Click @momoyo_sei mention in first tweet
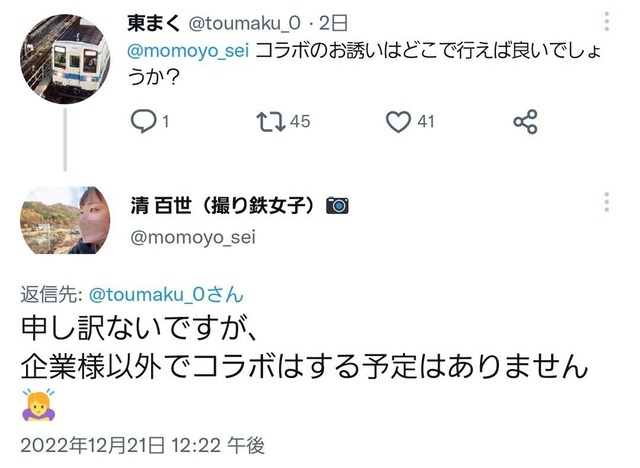This screenshot has height=468, width=640. tap(188, 51)
